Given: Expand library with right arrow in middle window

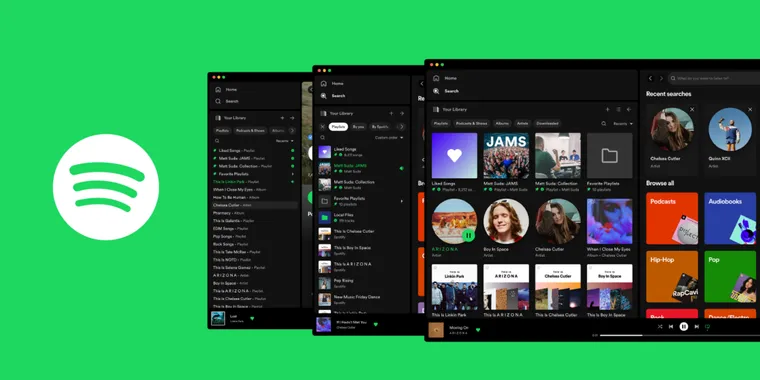Looking at the screenshot, I should coord(402,113).
